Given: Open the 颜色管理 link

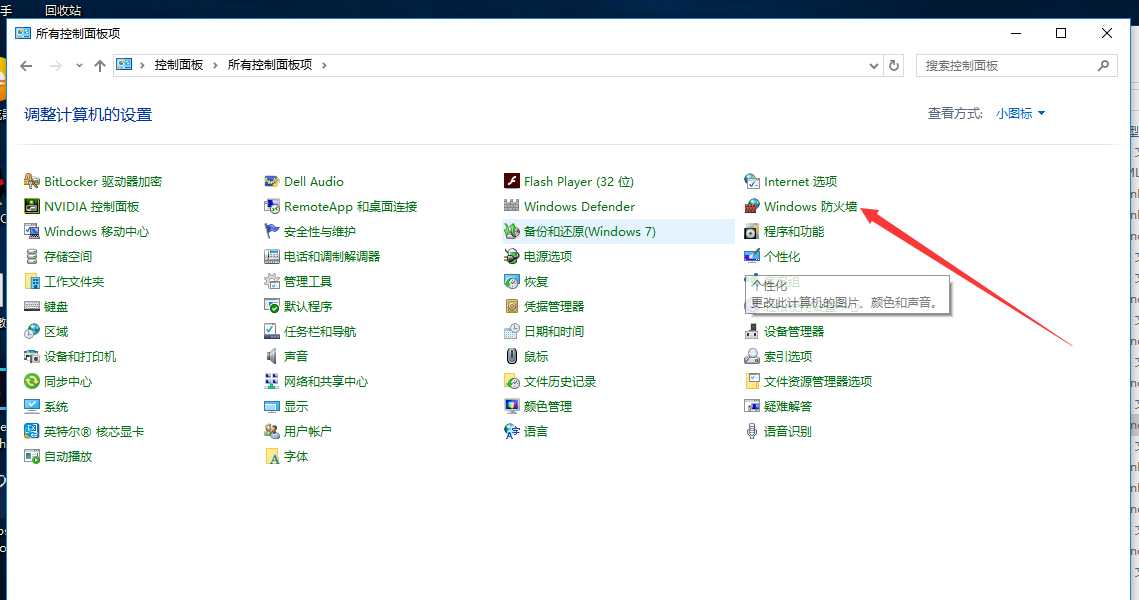Looking at the screenshot, I should pyautogui.click(x=548, y=407).
